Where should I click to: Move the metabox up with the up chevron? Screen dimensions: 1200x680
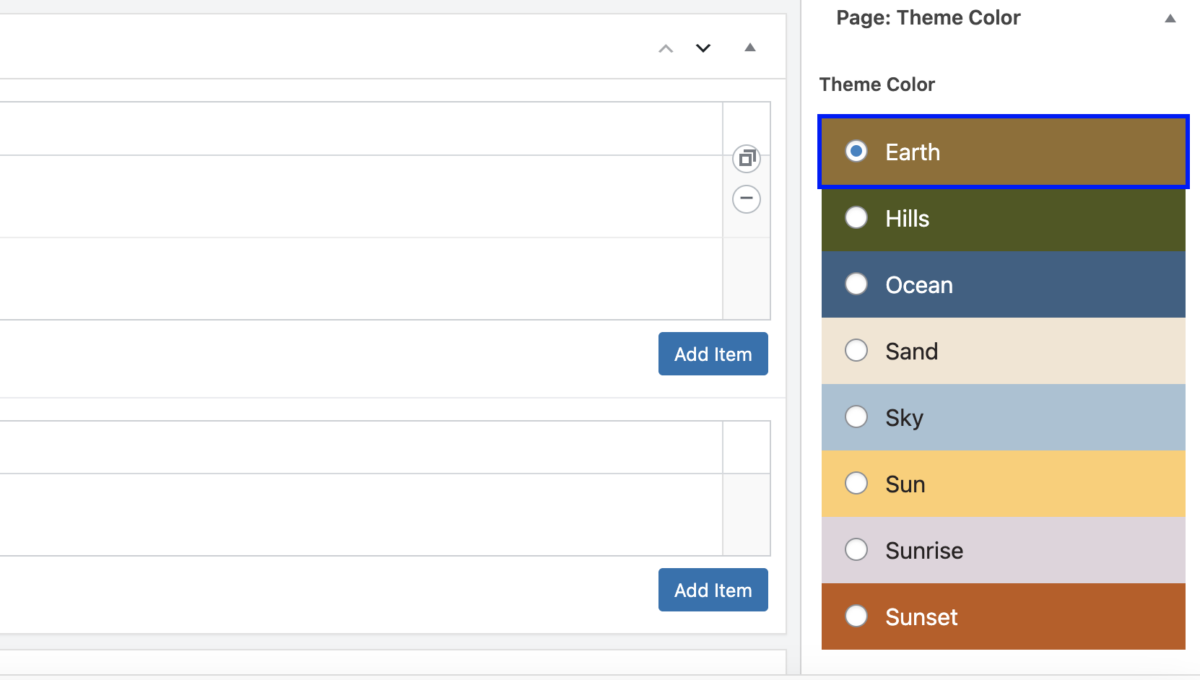click(666, 48)
